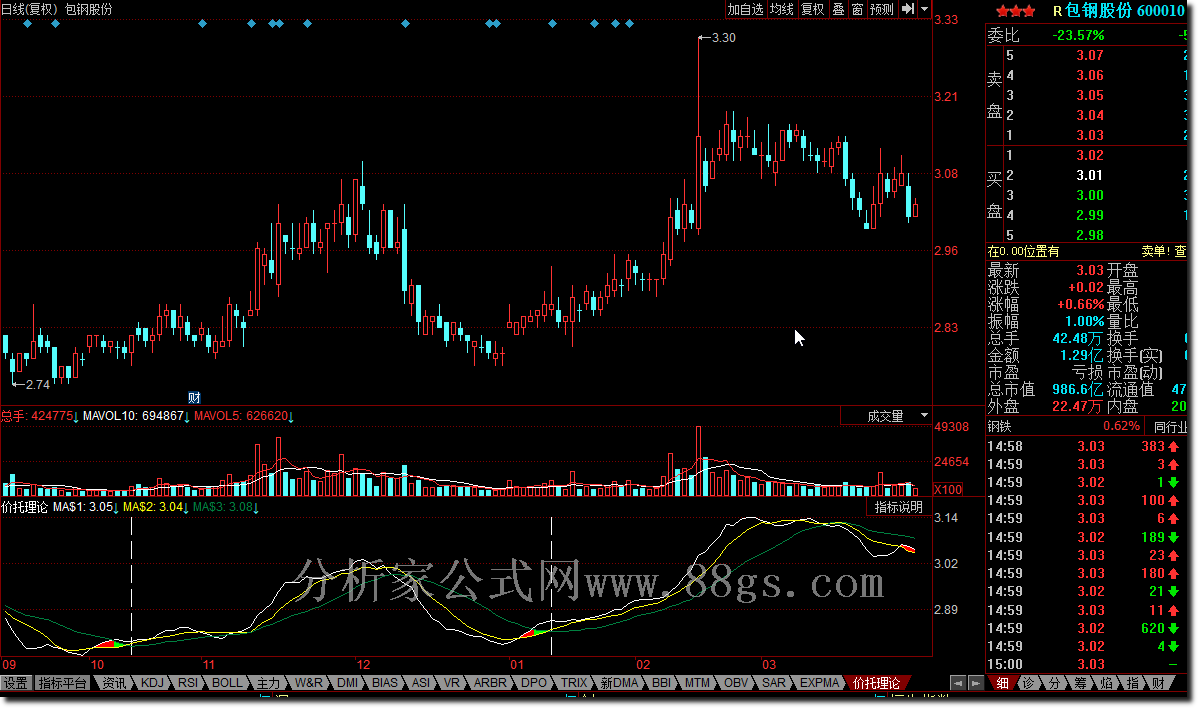Open the chart toolbar dropdown arrow
1199x708 pixels.
(924, 9)
